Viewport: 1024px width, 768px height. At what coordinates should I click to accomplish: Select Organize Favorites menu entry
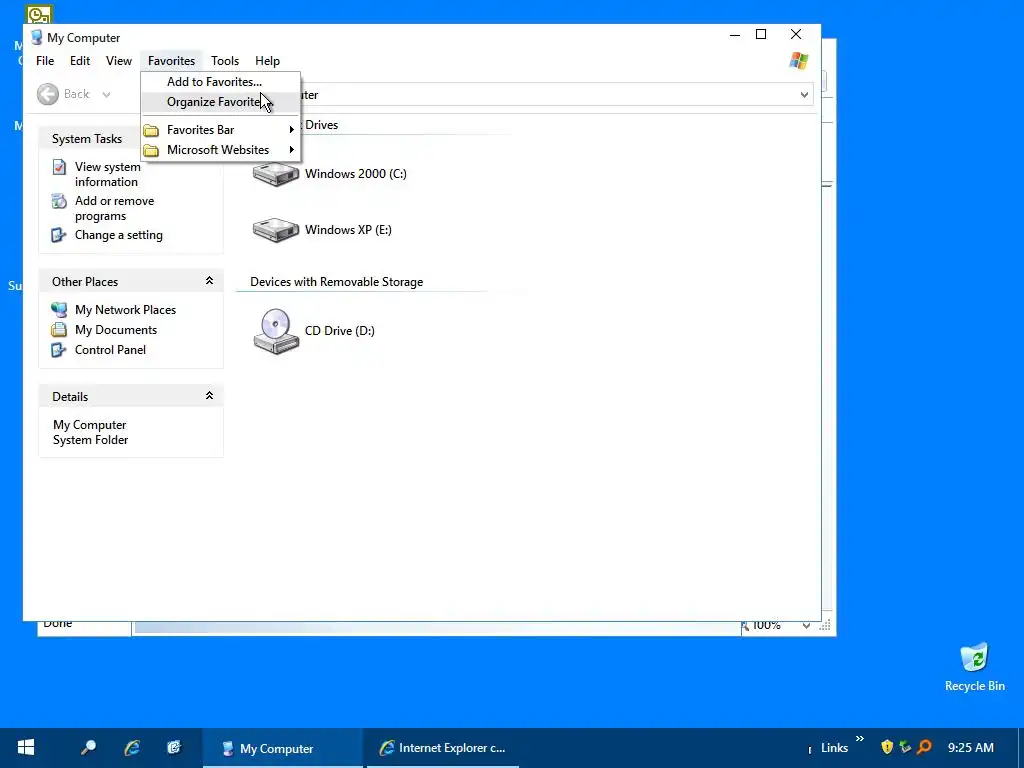(x=220, y=102)
